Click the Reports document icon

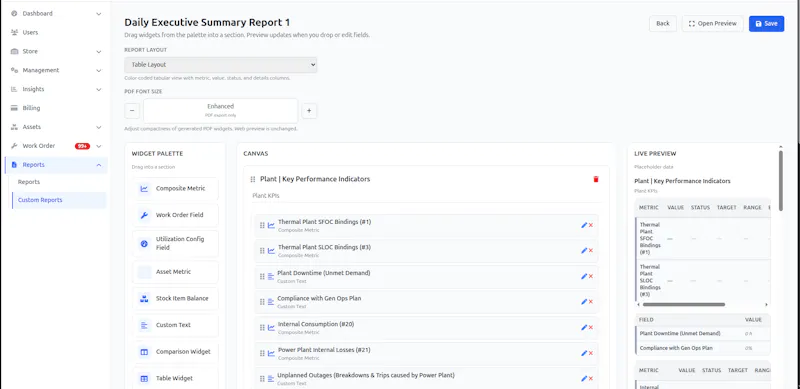coord(14,165)
